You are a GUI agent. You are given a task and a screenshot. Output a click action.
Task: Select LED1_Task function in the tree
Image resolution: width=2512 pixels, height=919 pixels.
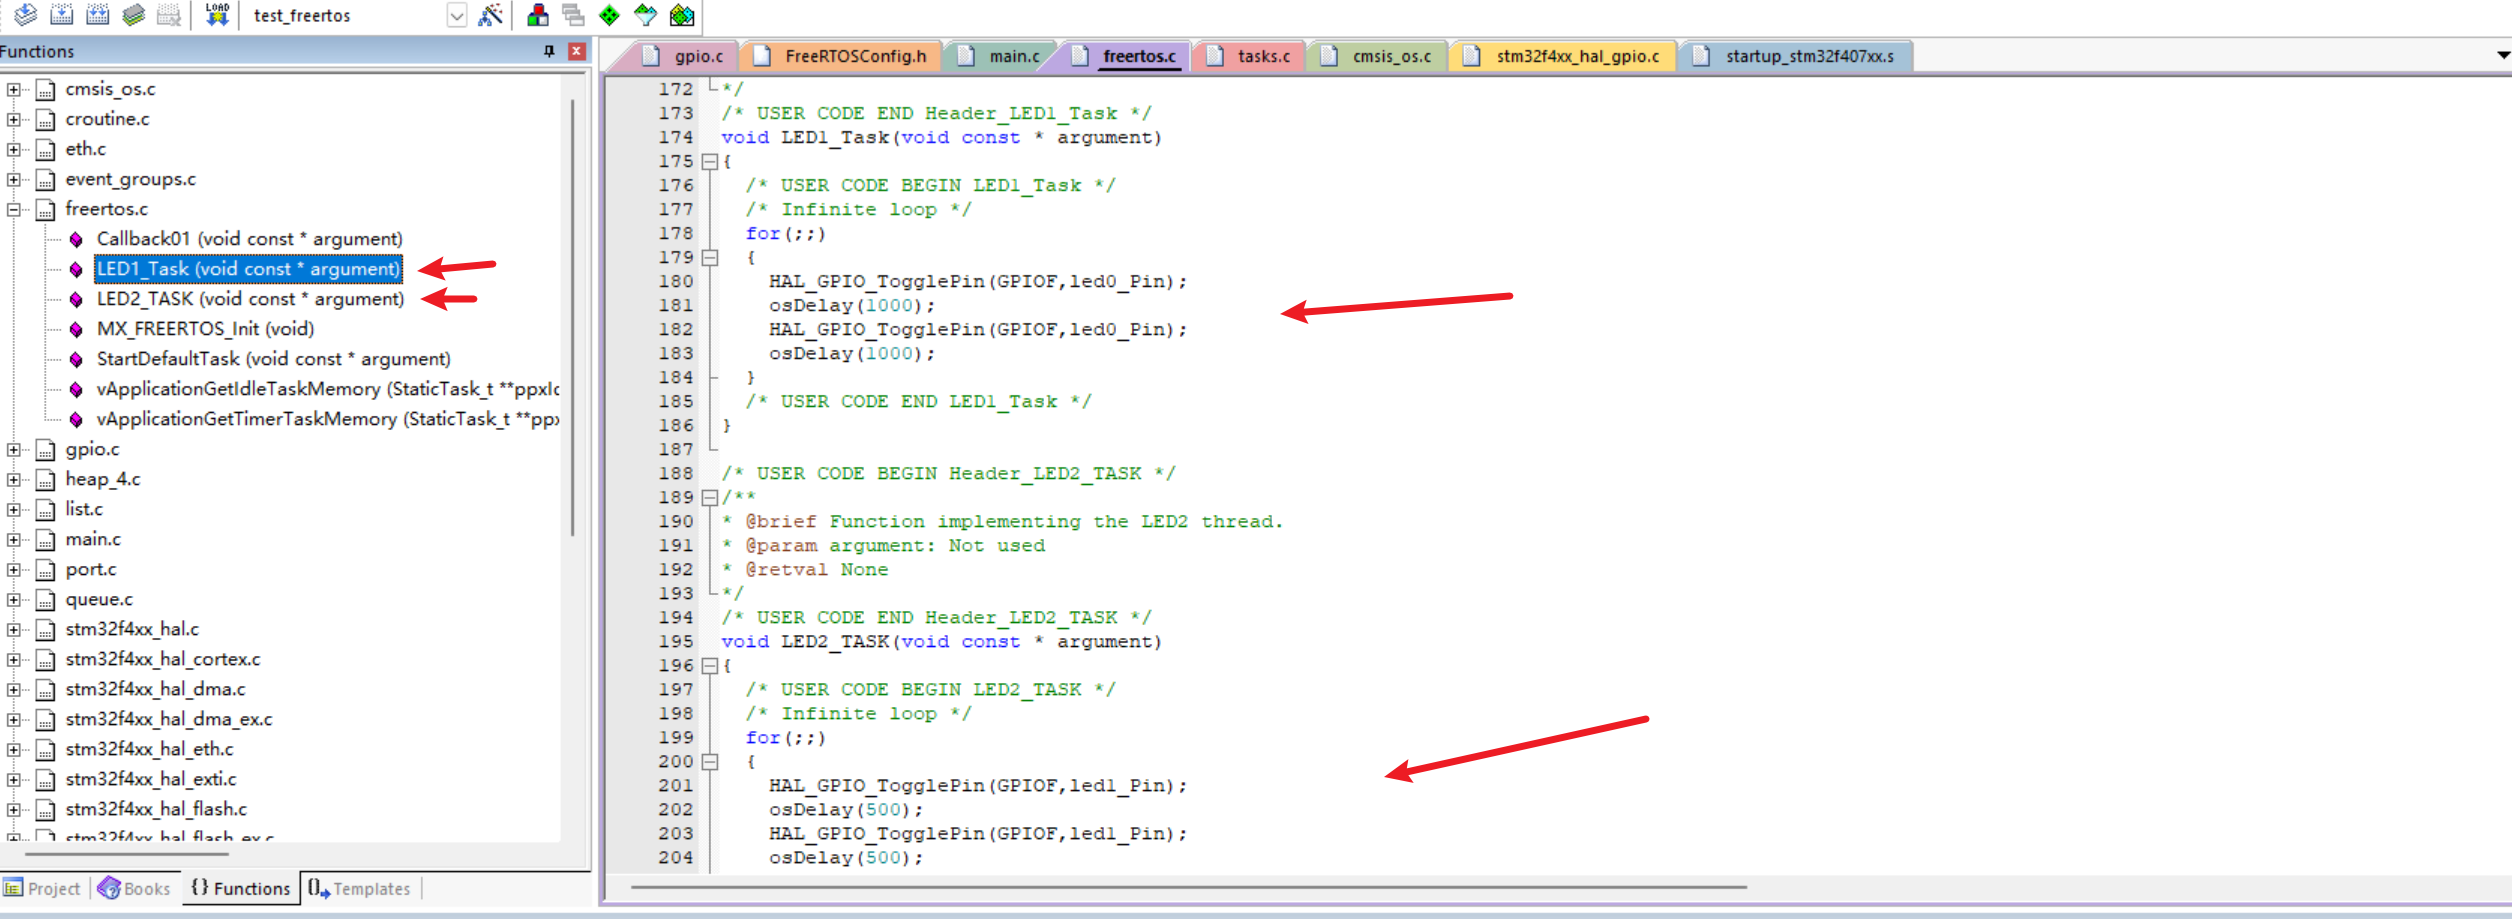[248, 269]
